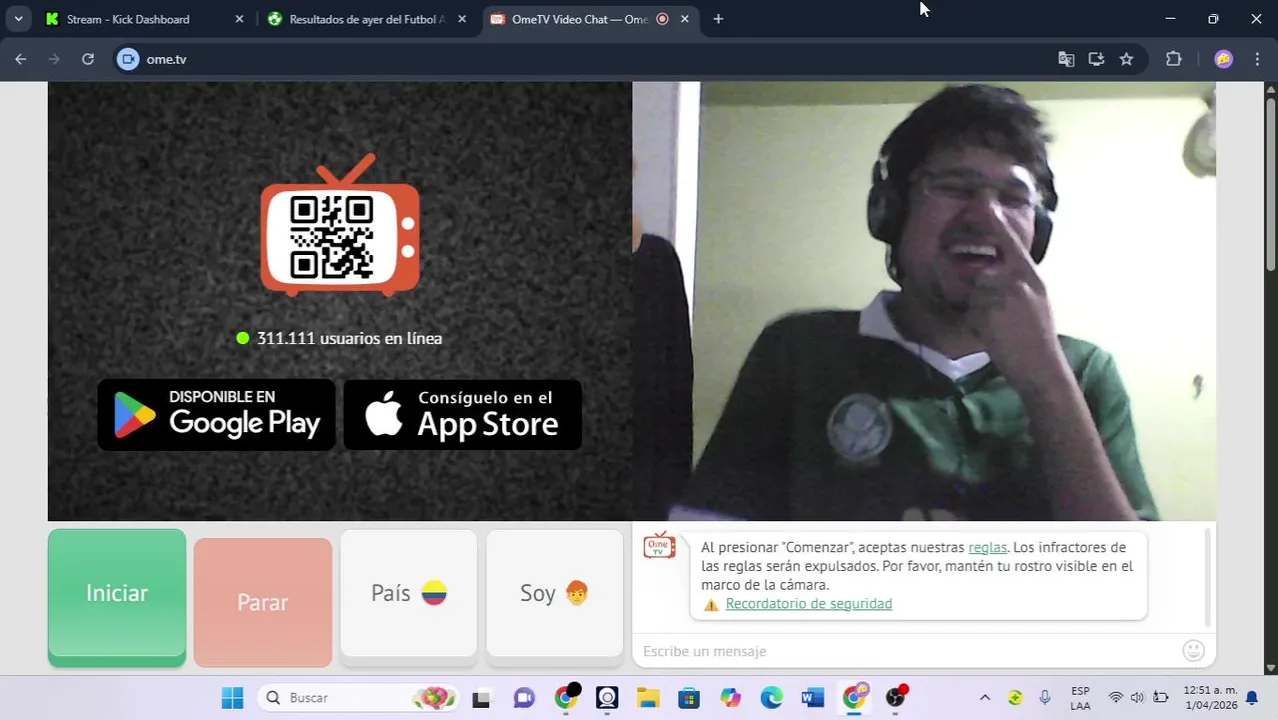
Task: Open Microsoft Store from taskbar
Action: point(689,698)
